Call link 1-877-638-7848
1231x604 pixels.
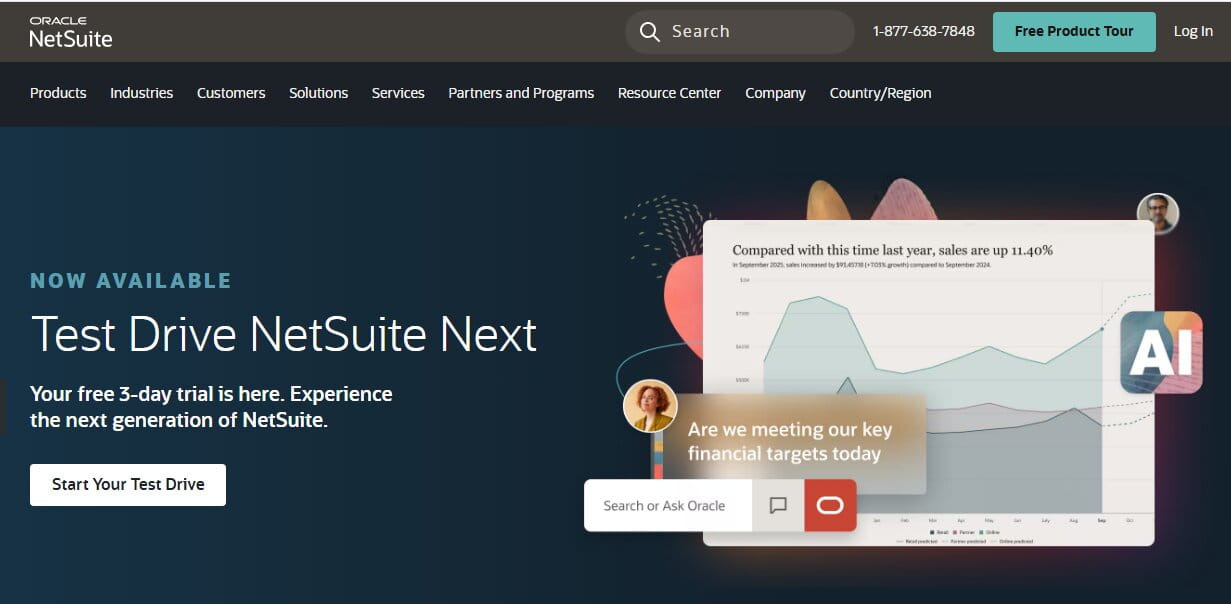[x=923, y=31]
